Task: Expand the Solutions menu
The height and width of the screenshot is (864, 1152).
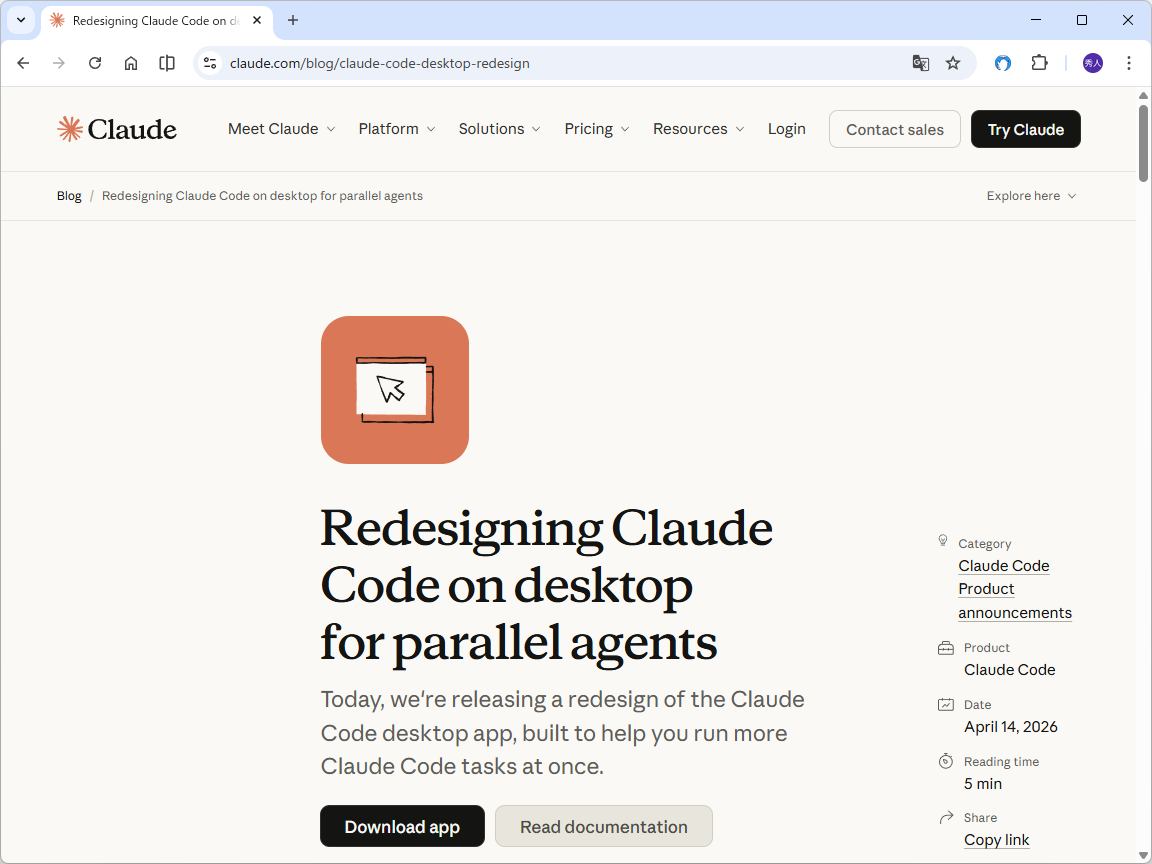Action: click(500, 129)
